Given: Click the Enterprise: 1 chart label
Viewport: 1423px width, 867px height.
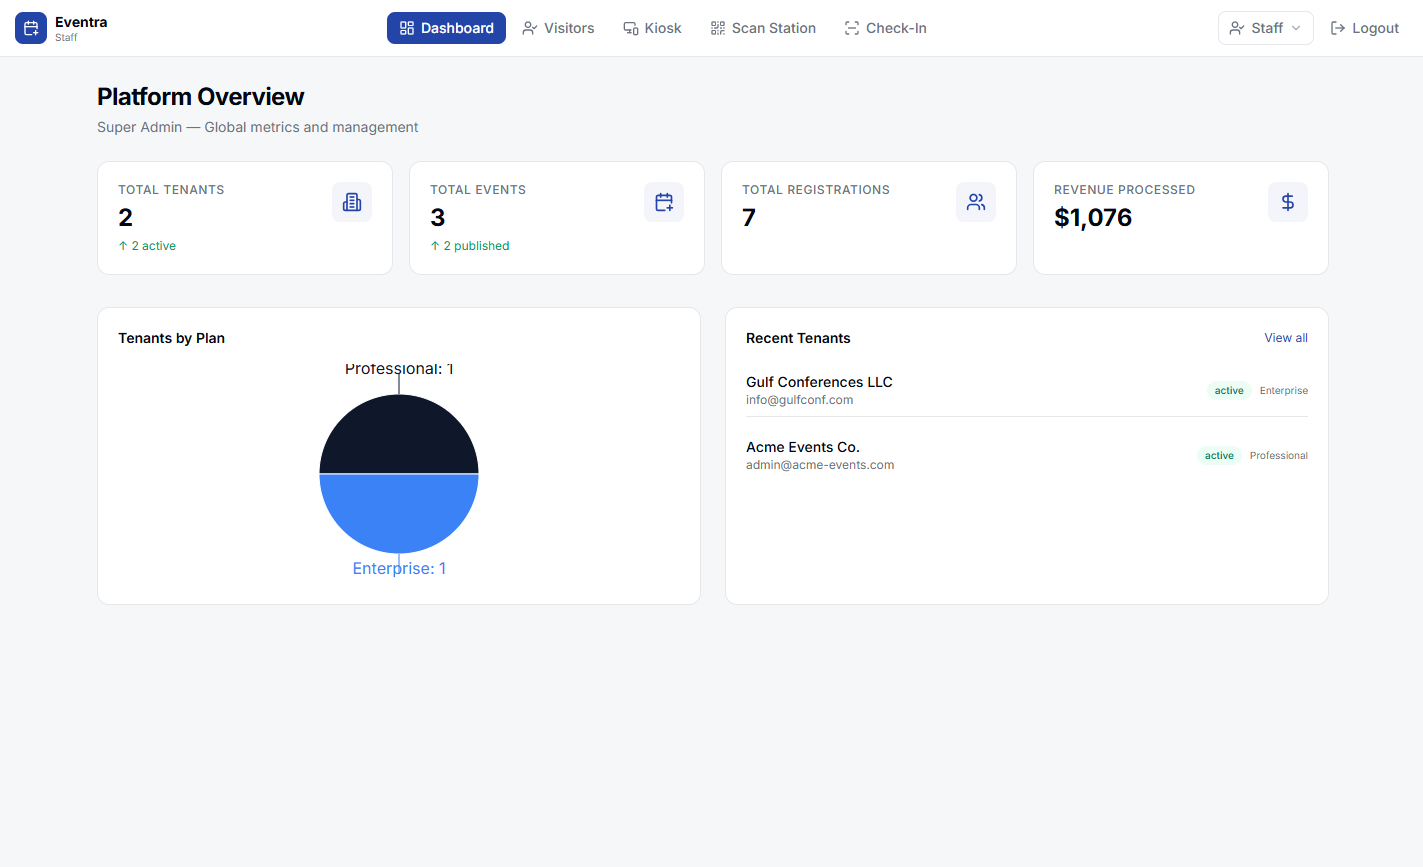Looking at the screenshot, I should [x=399, y=568].
